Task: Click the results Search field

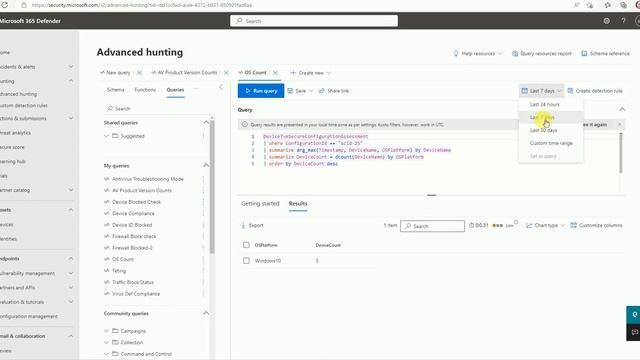Action: click(432, 226)
